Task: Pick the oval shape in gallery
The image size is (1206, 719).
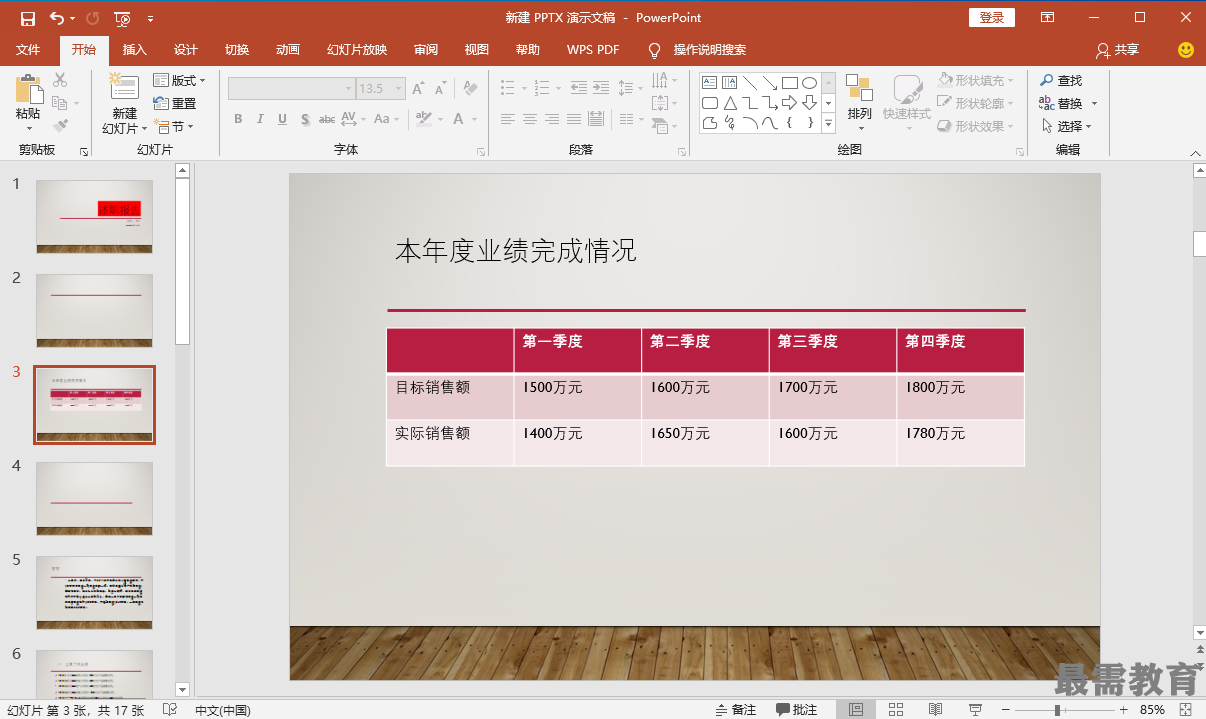Action: tap(809, 82)
